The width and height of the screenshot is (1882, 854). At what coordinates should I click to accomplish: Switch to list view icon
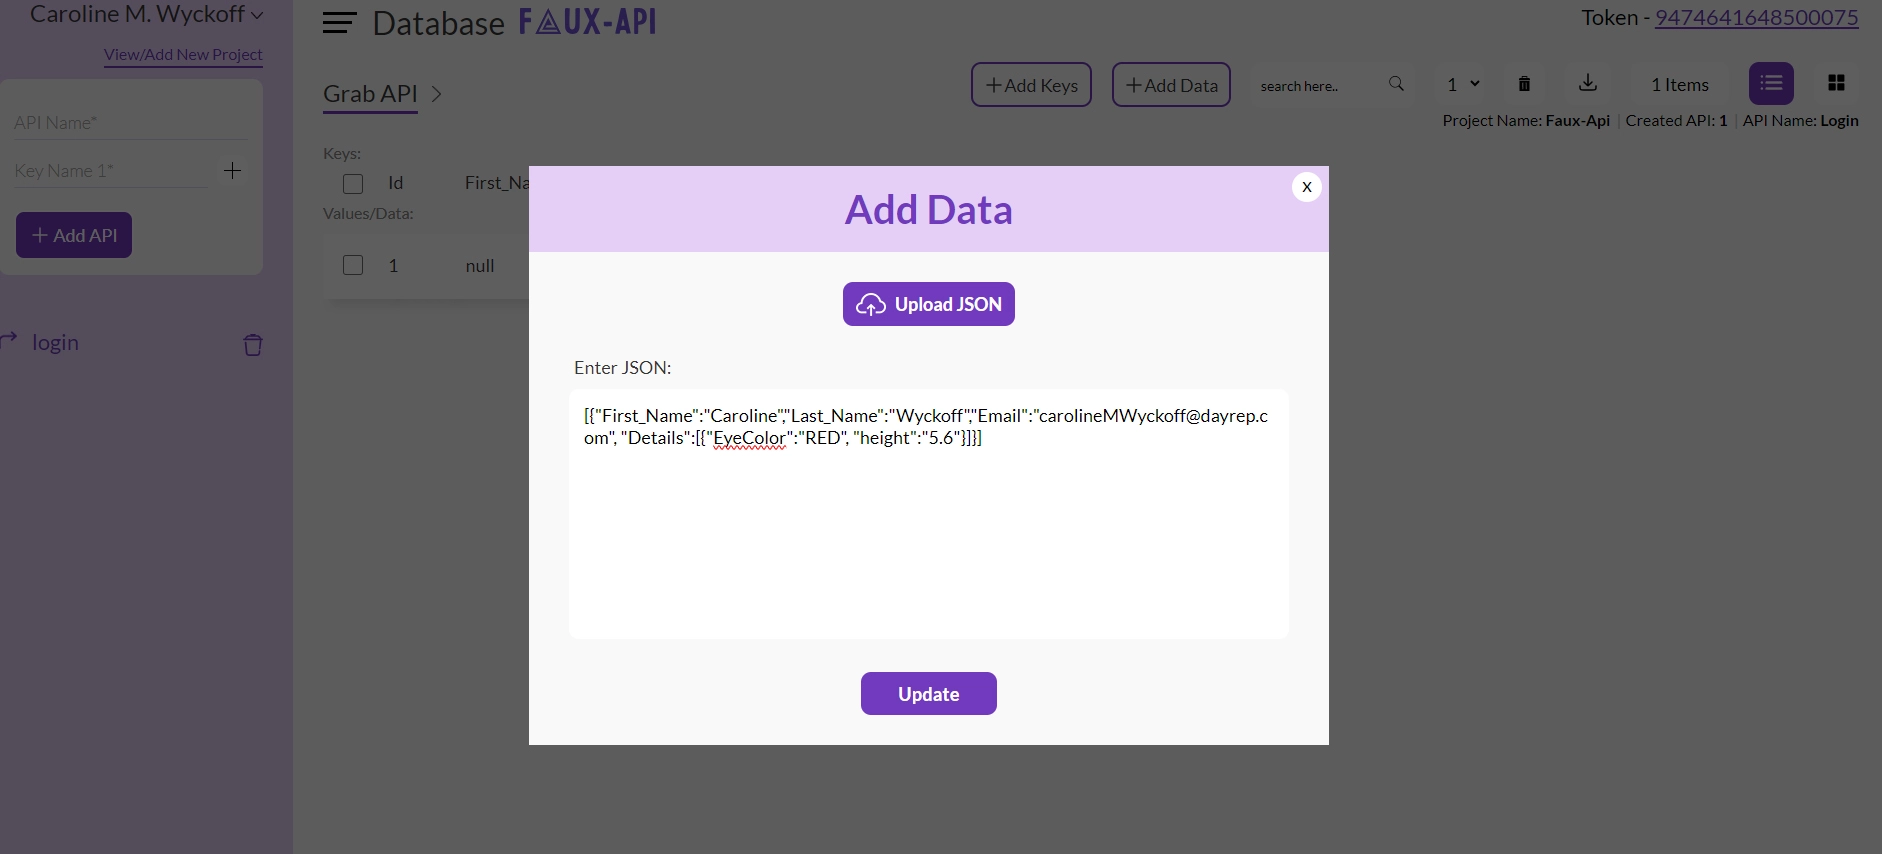1771,84
